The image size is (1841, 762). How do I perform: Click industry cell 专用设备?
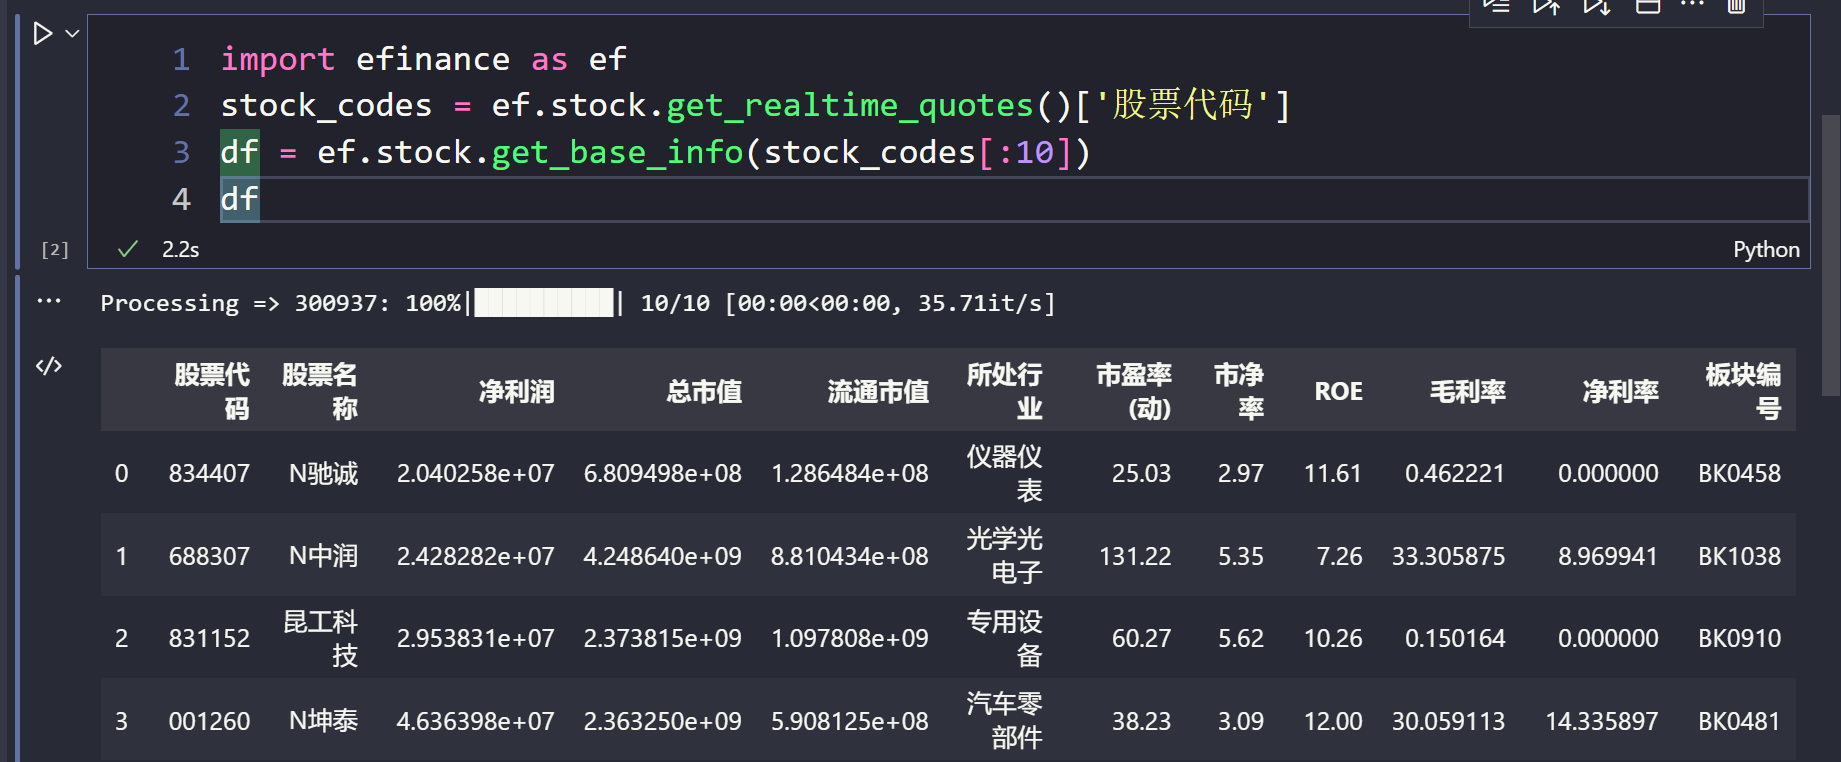tap(1004, 639)
